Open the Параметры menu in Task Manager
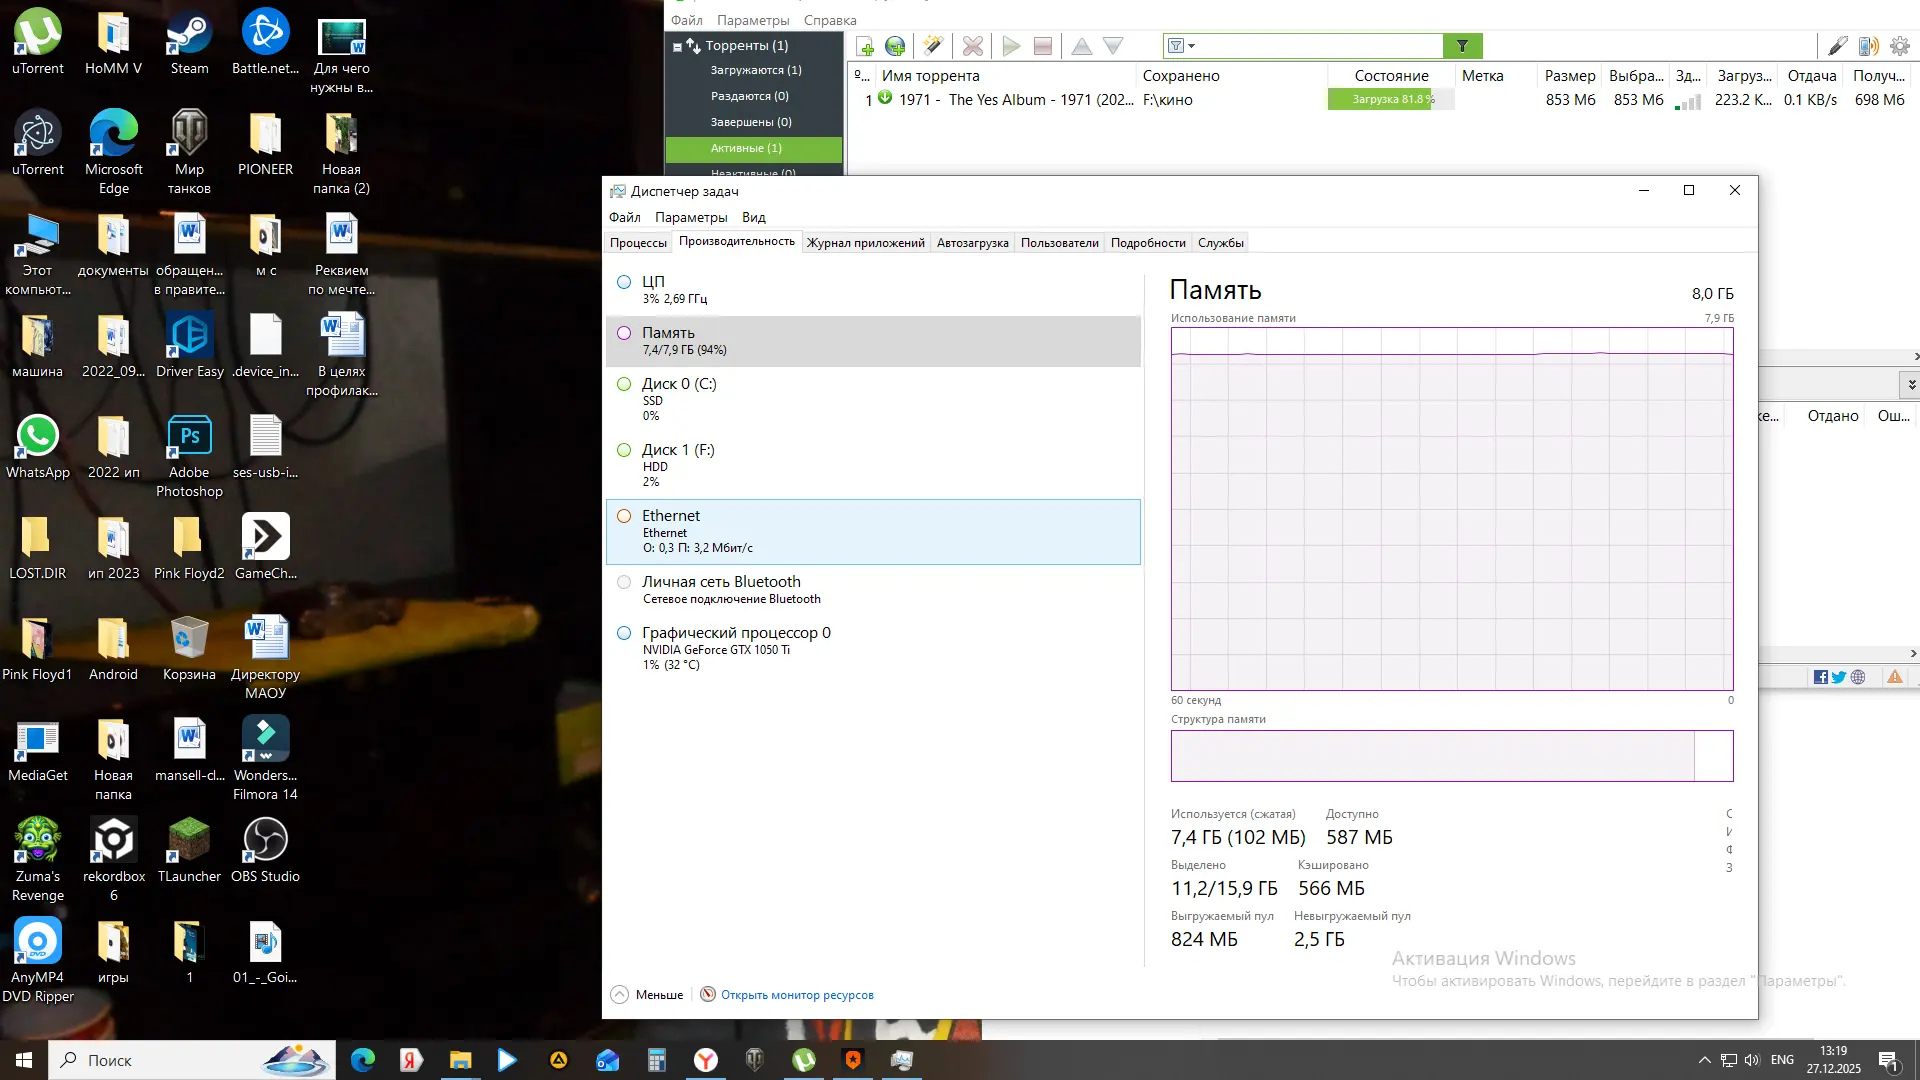The image size is (1920, 1080). point(690,217)
